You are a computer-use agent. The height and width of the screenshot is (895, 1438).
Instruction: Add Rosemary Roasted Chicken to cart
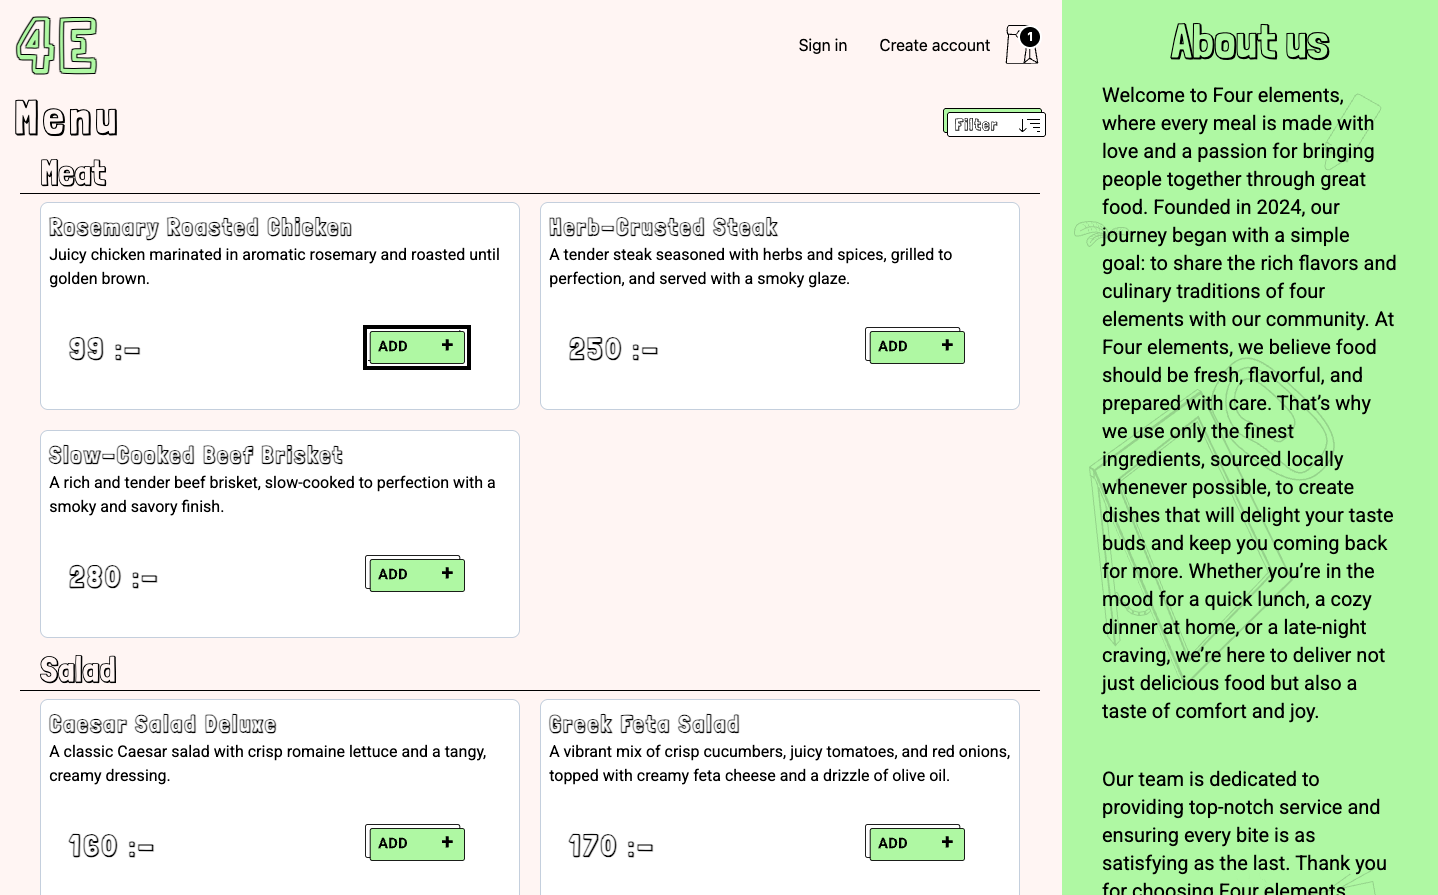[416, 347]
